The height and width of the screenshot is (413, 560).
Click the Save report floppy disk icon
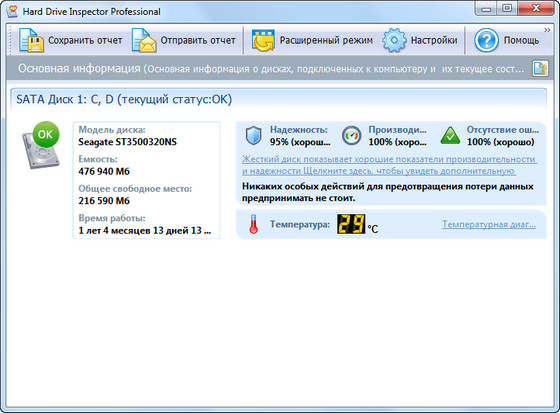pyautogui.click(x=31, y=40)
